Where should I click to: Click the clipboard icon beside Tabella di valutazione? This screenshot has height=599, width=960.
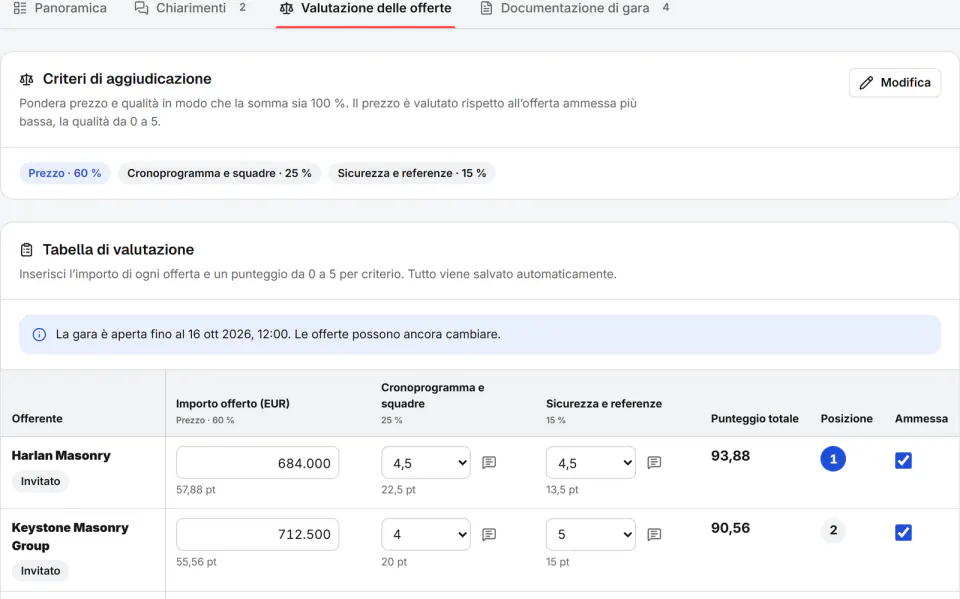26,250
